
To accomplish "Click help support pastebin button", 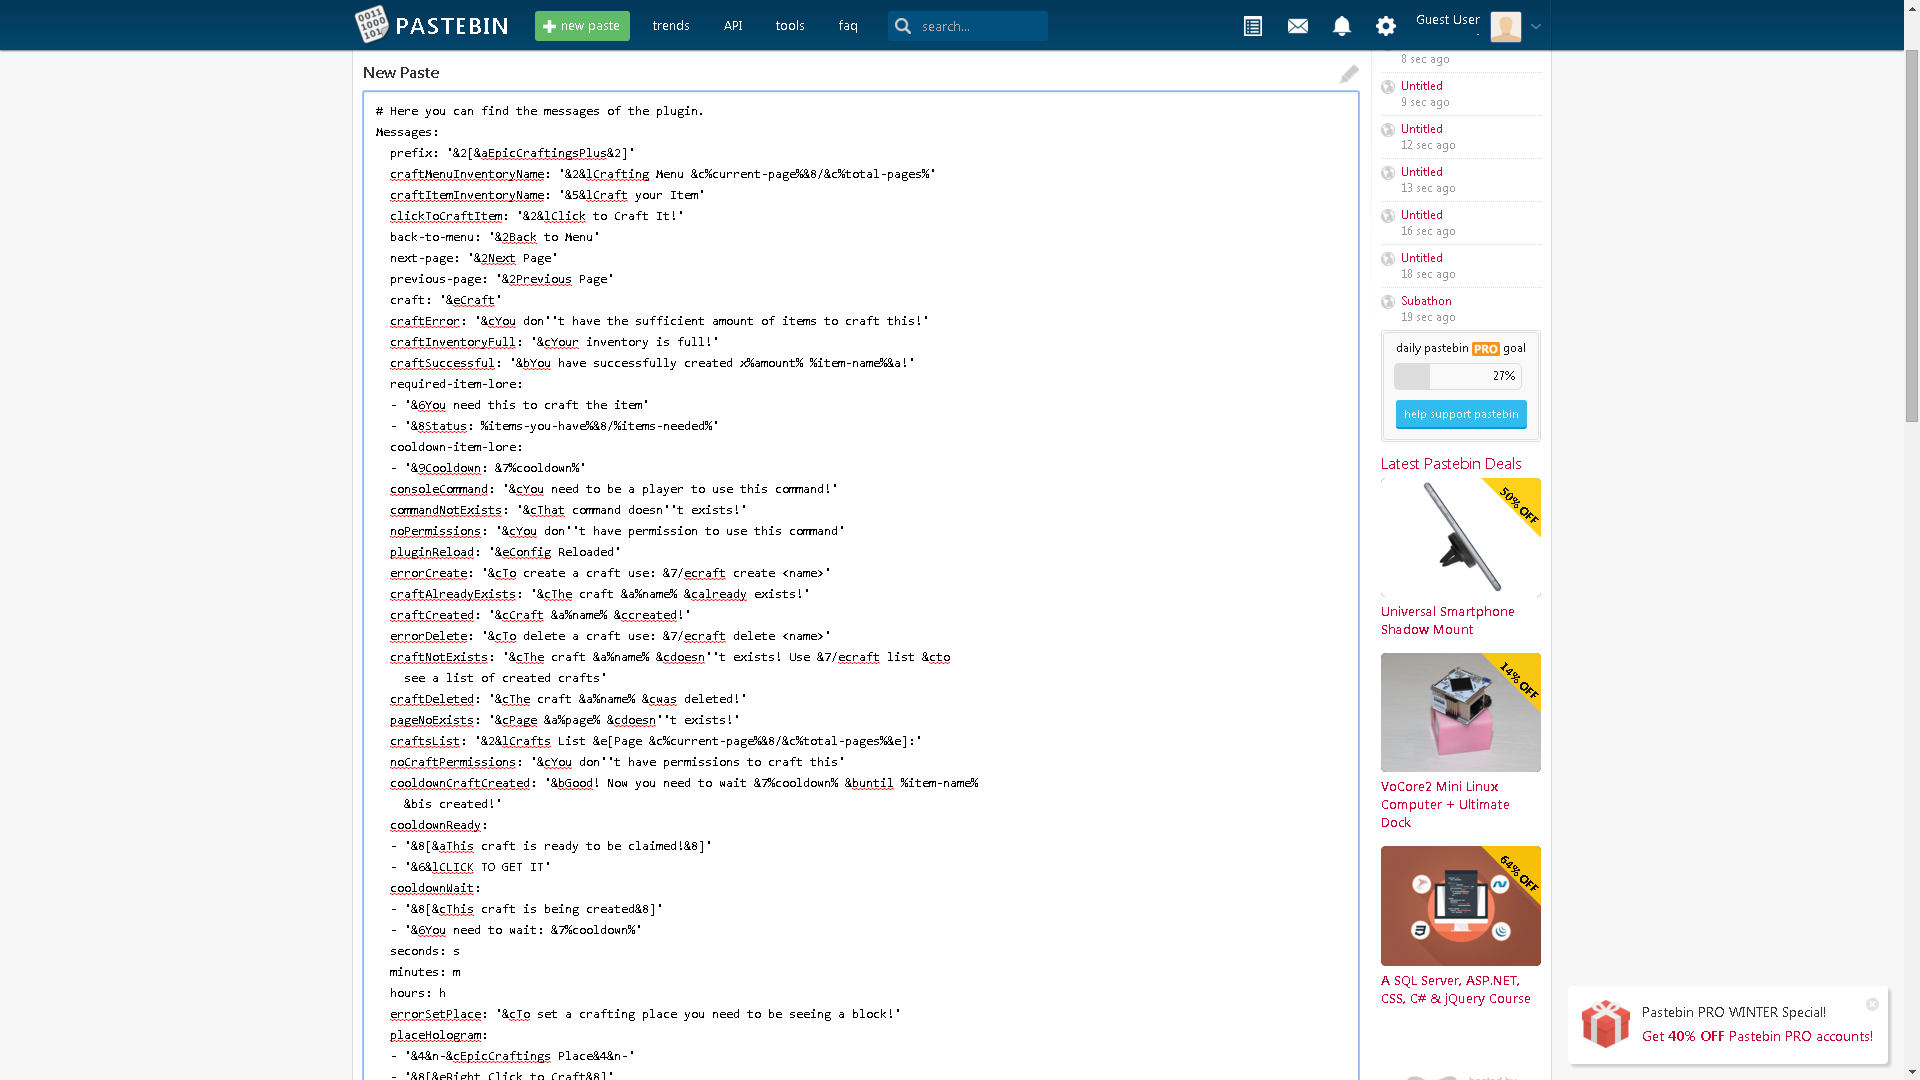I will coord(1461,414).
